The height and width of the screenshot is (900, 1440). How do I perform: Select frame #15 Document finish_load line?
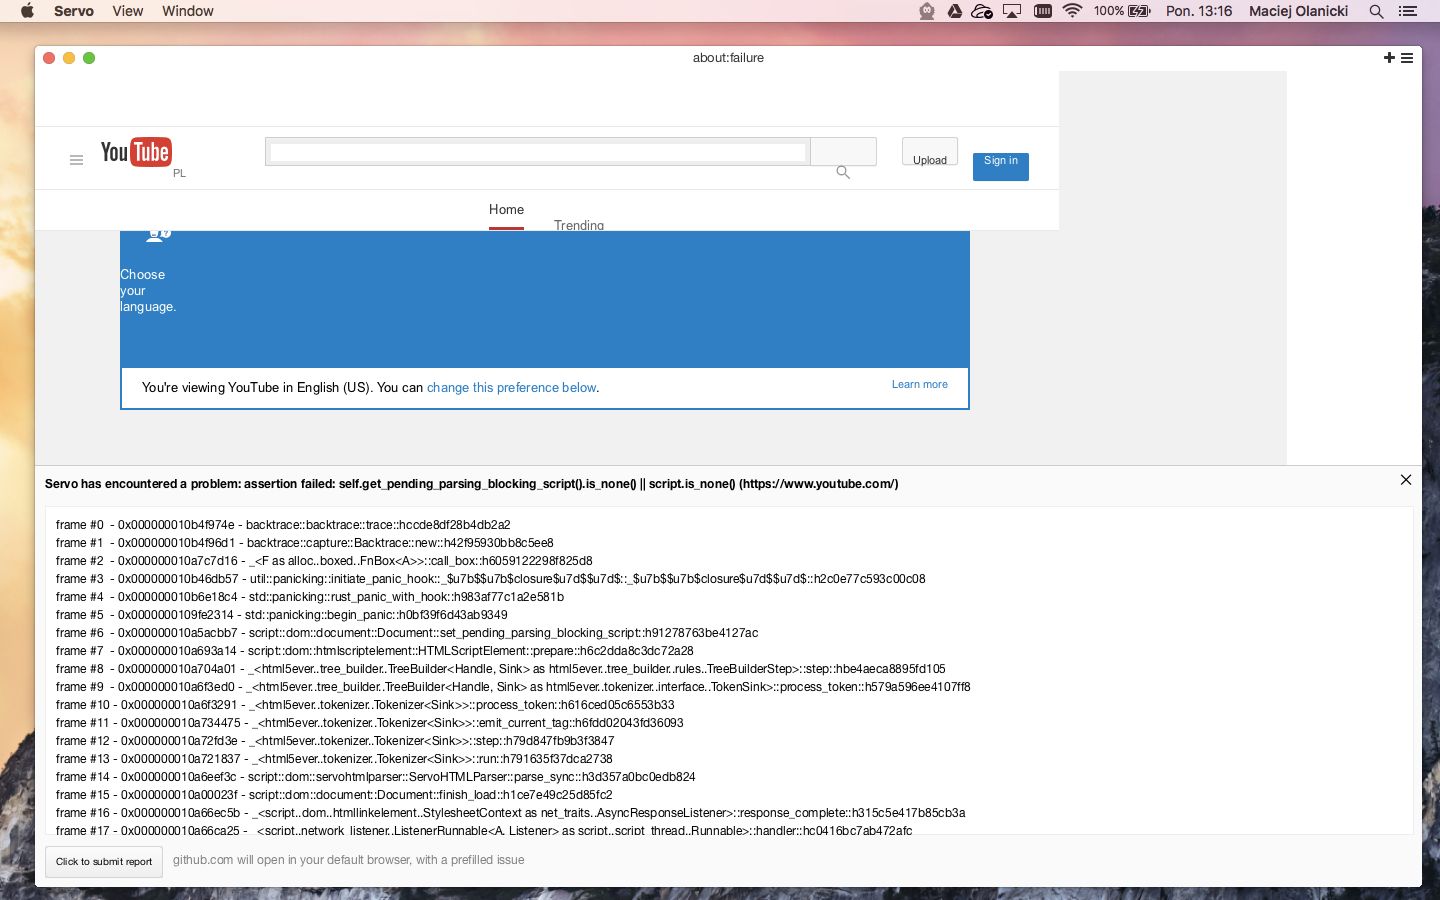tap(334, 795)
